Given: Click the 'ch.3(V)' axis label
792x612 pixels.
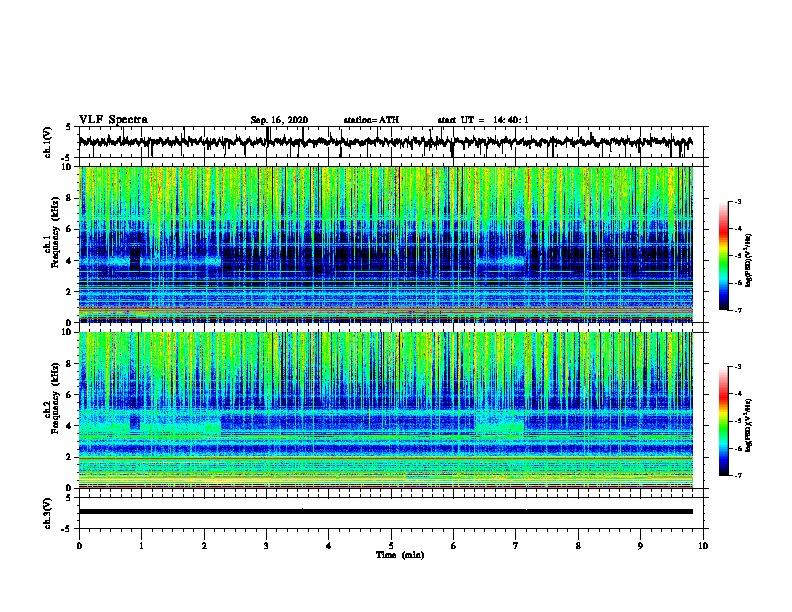Looking at the screenshot, I should (x=48, y=513).
